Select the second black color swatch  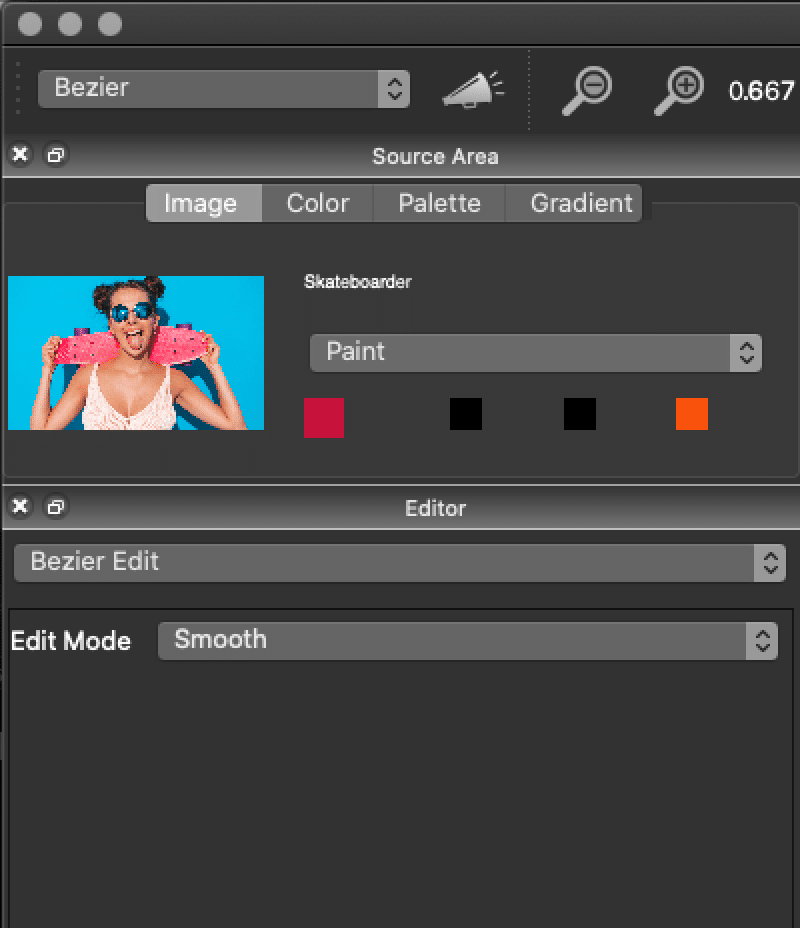pos(580,414)
